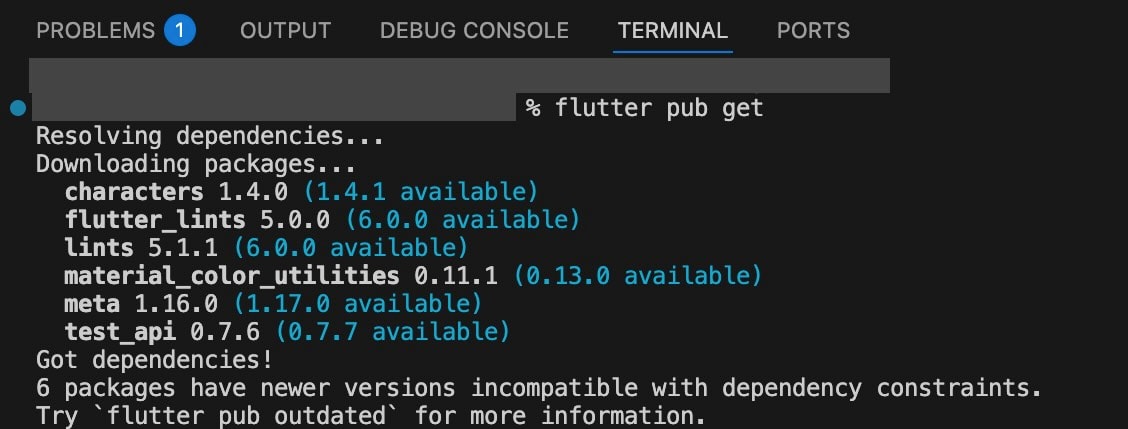Click the Problems count badge showing 1

(180, 31)
